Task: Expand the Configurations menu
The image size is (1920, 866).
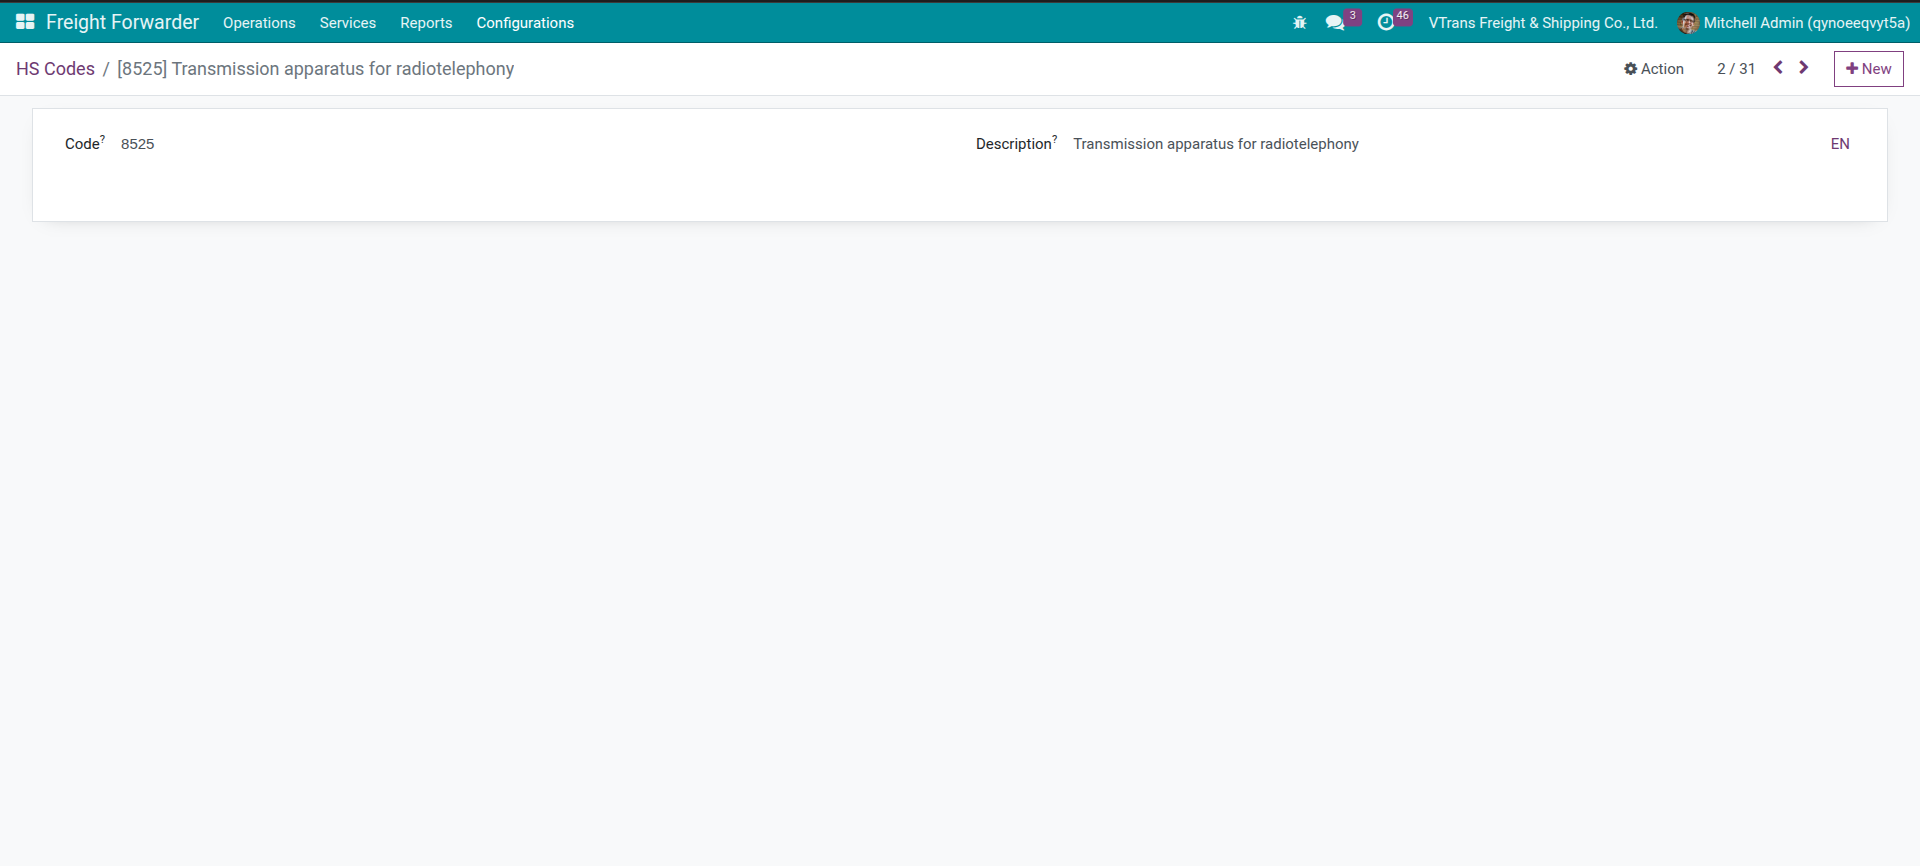Action: click(x=525, y=23)
